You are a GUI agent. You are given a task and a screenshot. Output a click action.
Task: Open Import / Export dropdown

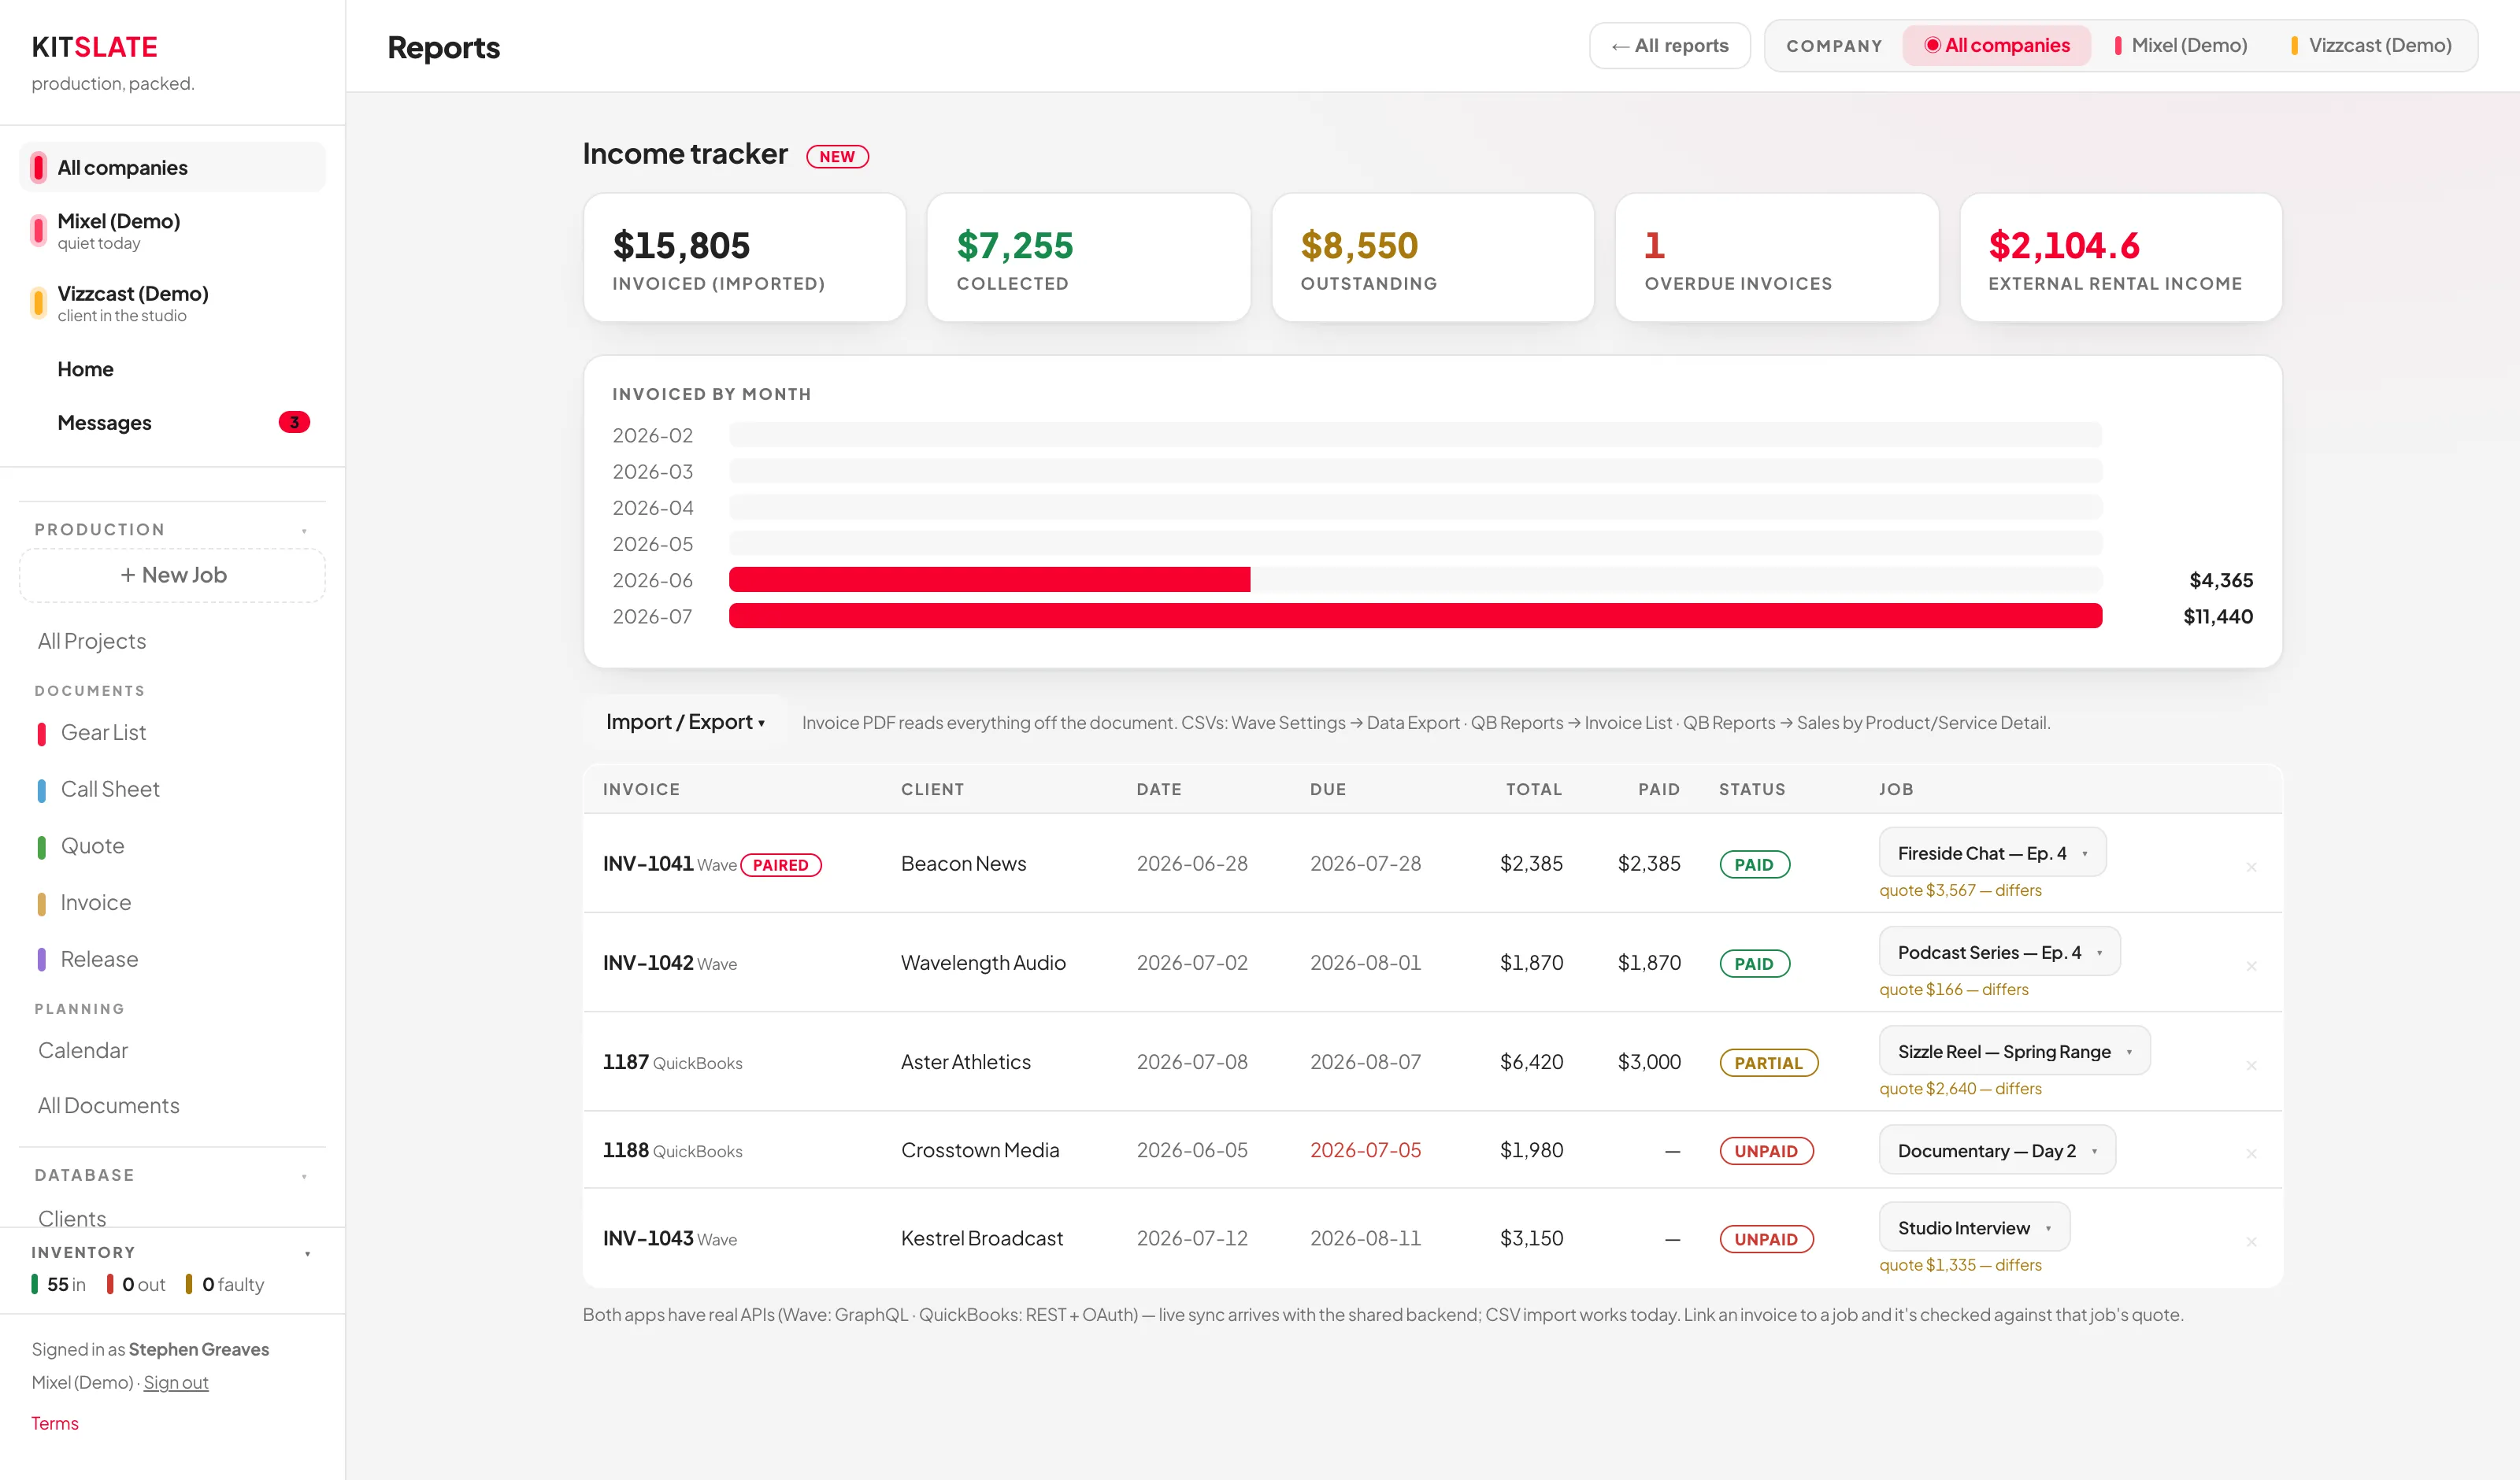pyautogui.click(x=685, y=722)
